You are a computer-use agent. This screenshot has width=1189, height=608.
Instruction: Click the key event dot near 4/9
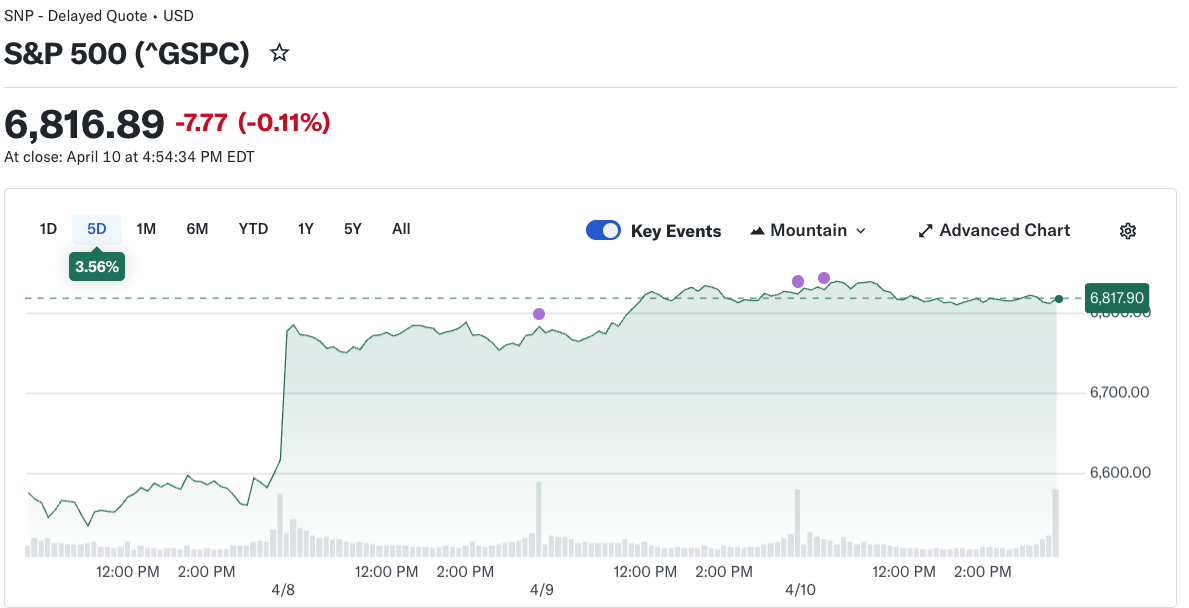[x=539, y=314]
